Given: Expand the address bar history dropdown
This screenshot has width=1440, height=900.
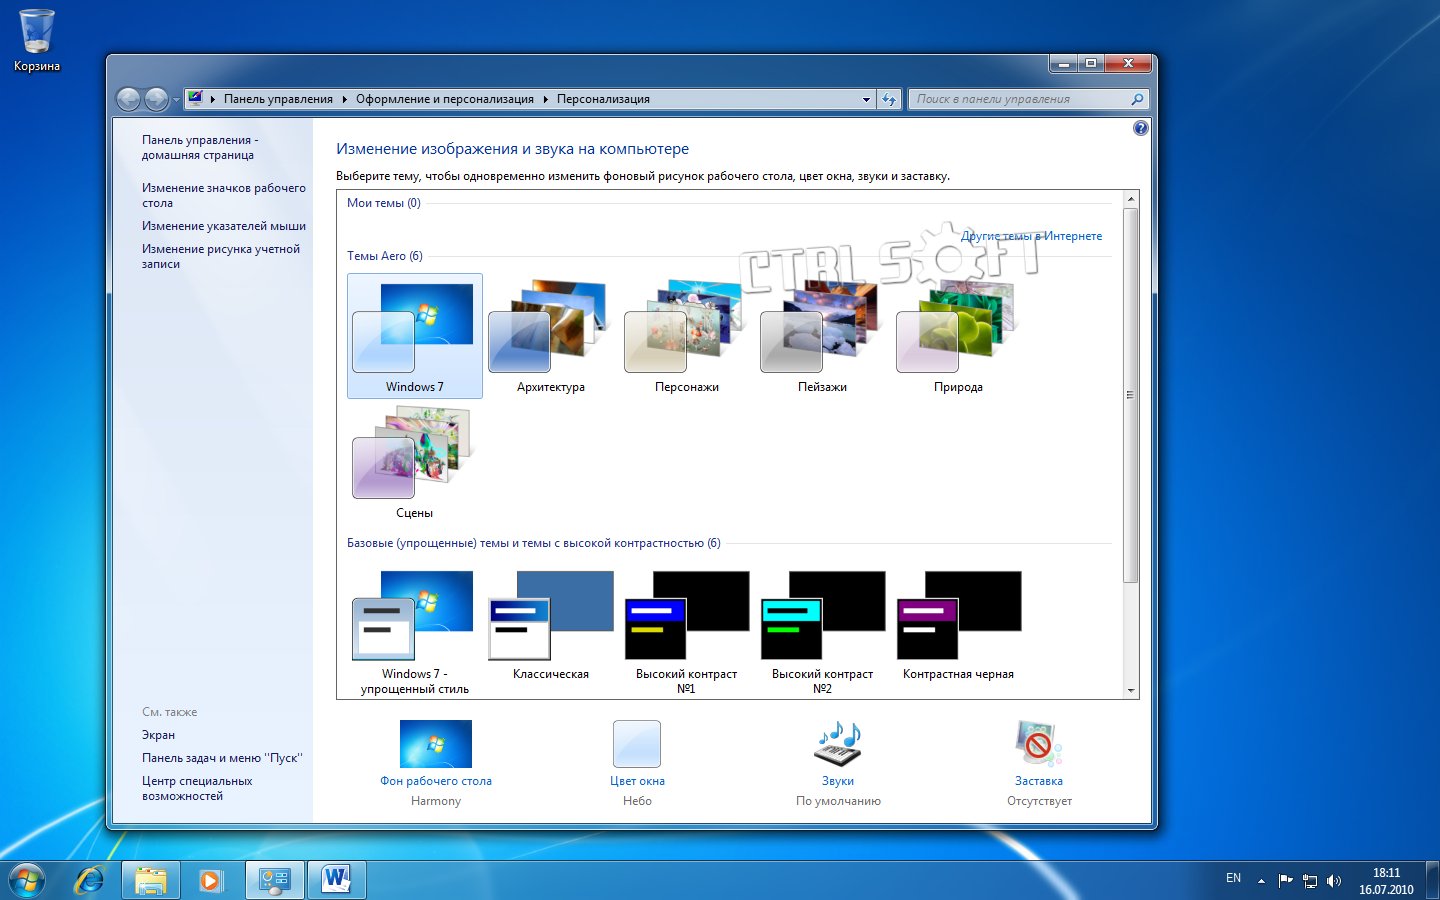Looking at the screenshot, I should coord(866,99).
